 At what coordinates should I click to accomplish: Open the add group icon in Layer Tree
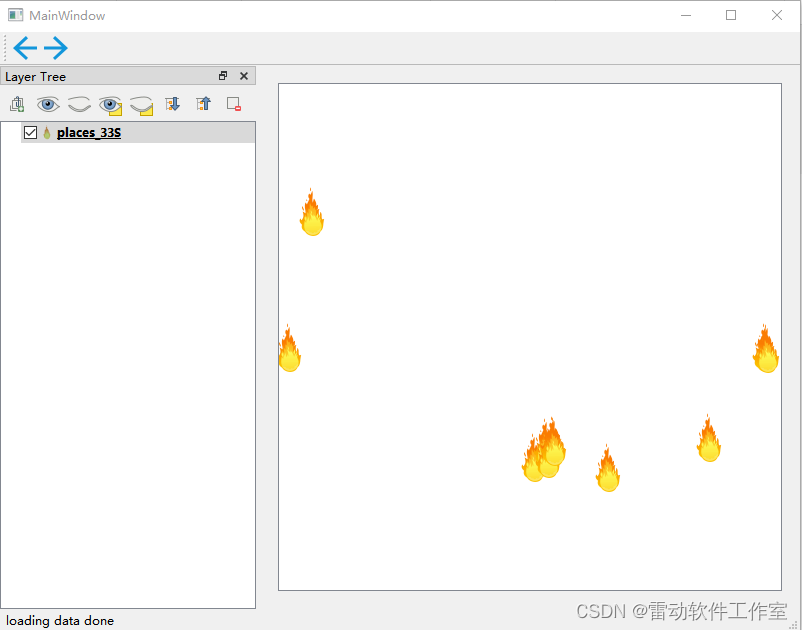17,104
